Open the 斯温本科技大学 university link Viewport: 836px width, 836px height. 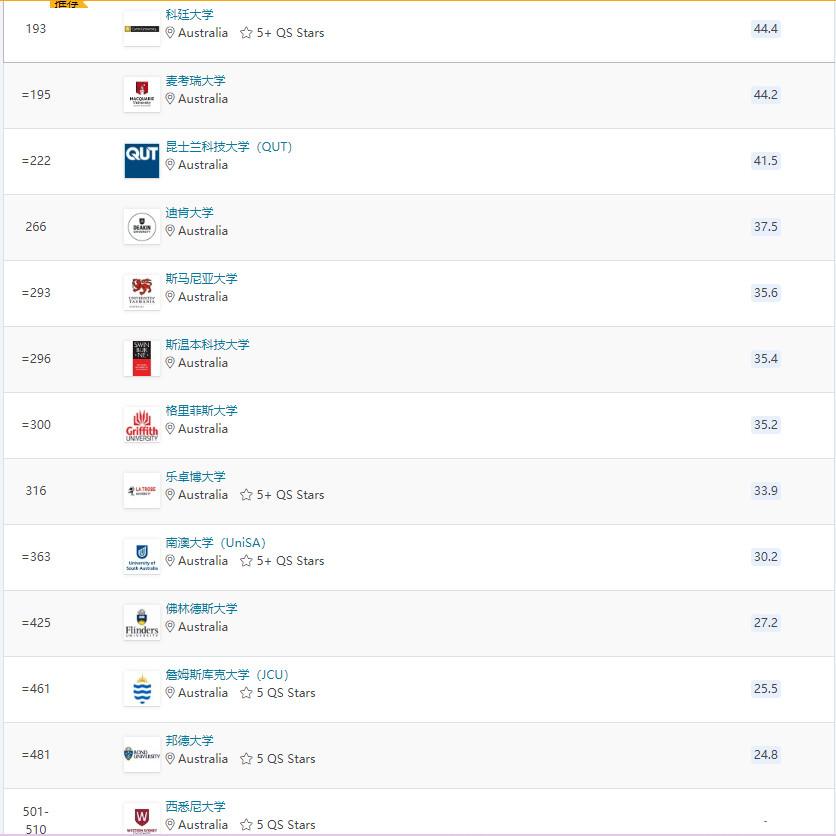(207, 345)
